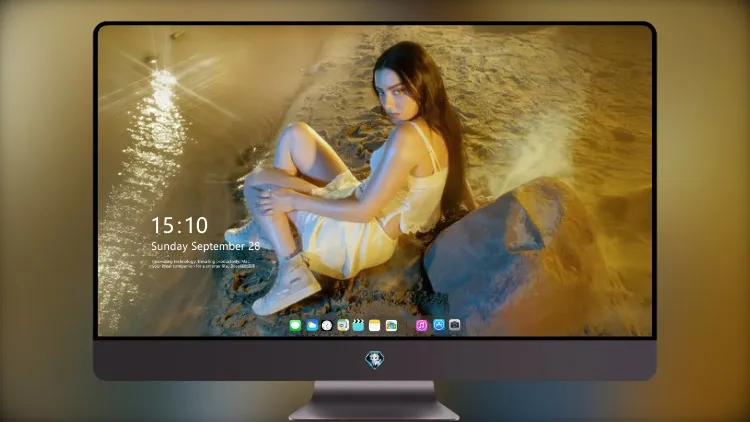Open the Camera app in dock

click(455, 325)
